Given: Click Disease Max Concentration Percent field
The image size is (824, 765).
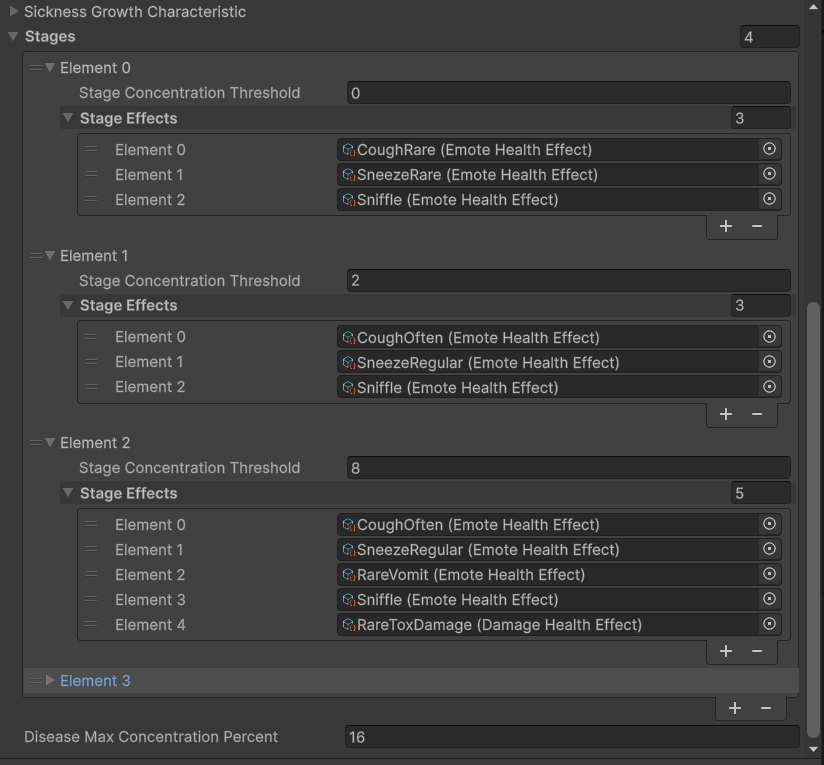Looking at the screenshot, I should coord(572,737).
